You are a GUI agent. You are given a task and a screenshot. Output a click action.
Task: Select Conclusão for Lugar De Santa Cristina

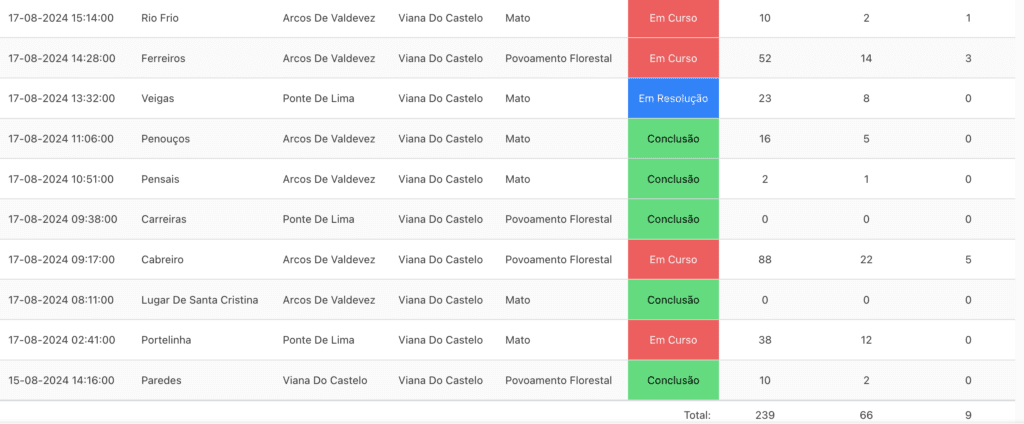[x=673, y=300]
